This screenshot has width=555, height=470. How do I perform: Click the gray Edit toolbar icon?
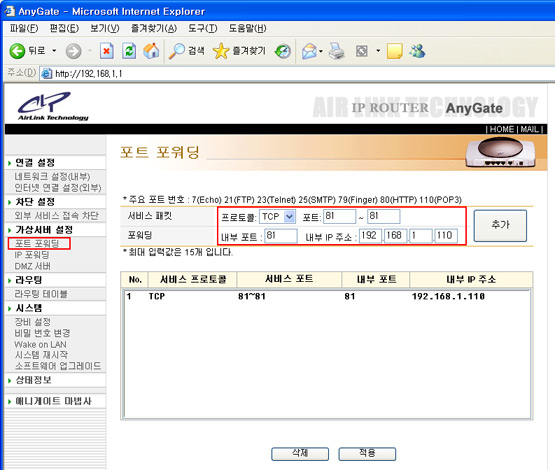pos(362,51)
